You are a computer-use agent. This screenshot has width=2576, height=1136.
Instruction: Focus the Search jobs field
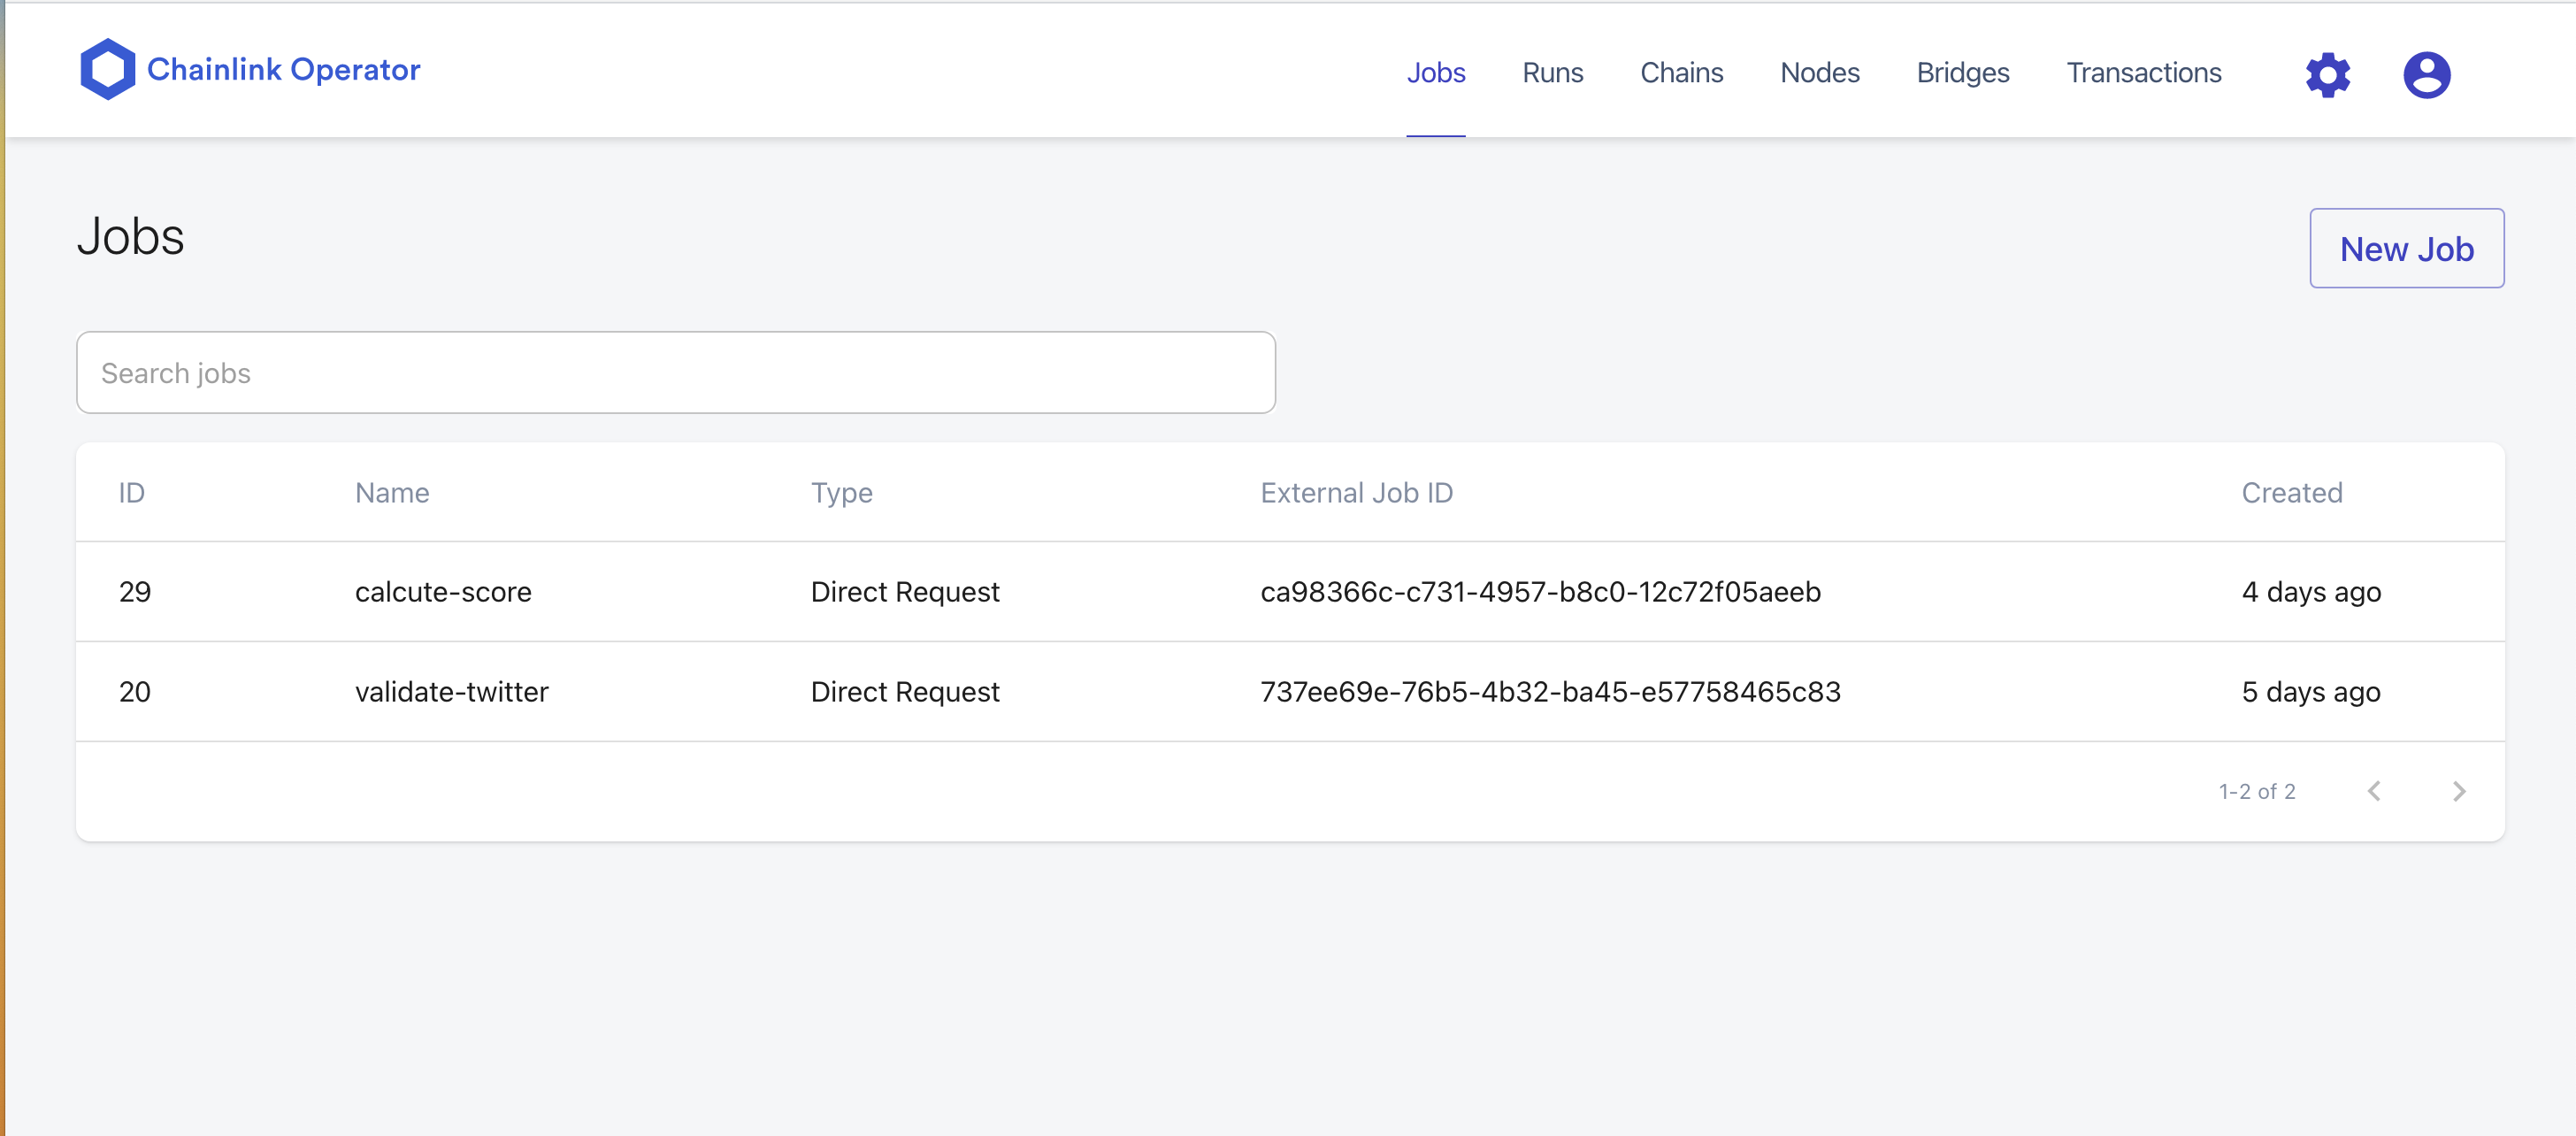[x=675, y=373]
